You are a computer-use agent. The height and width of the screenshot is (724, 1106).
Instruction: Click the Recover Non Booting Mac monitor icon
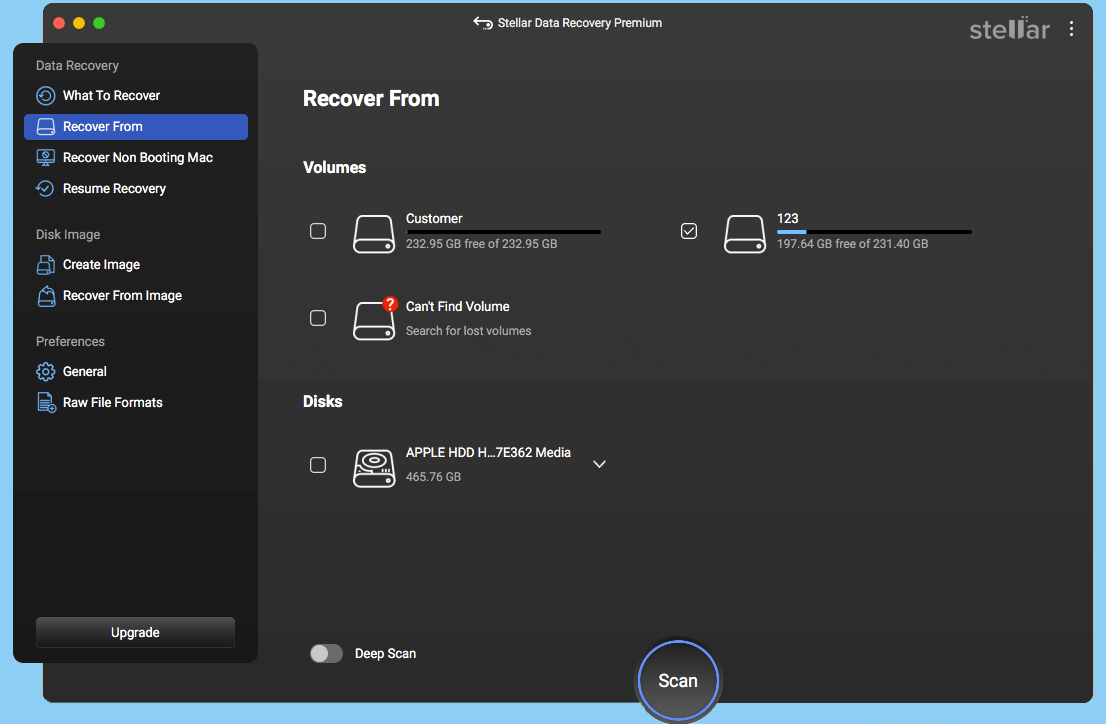(46, 157)
